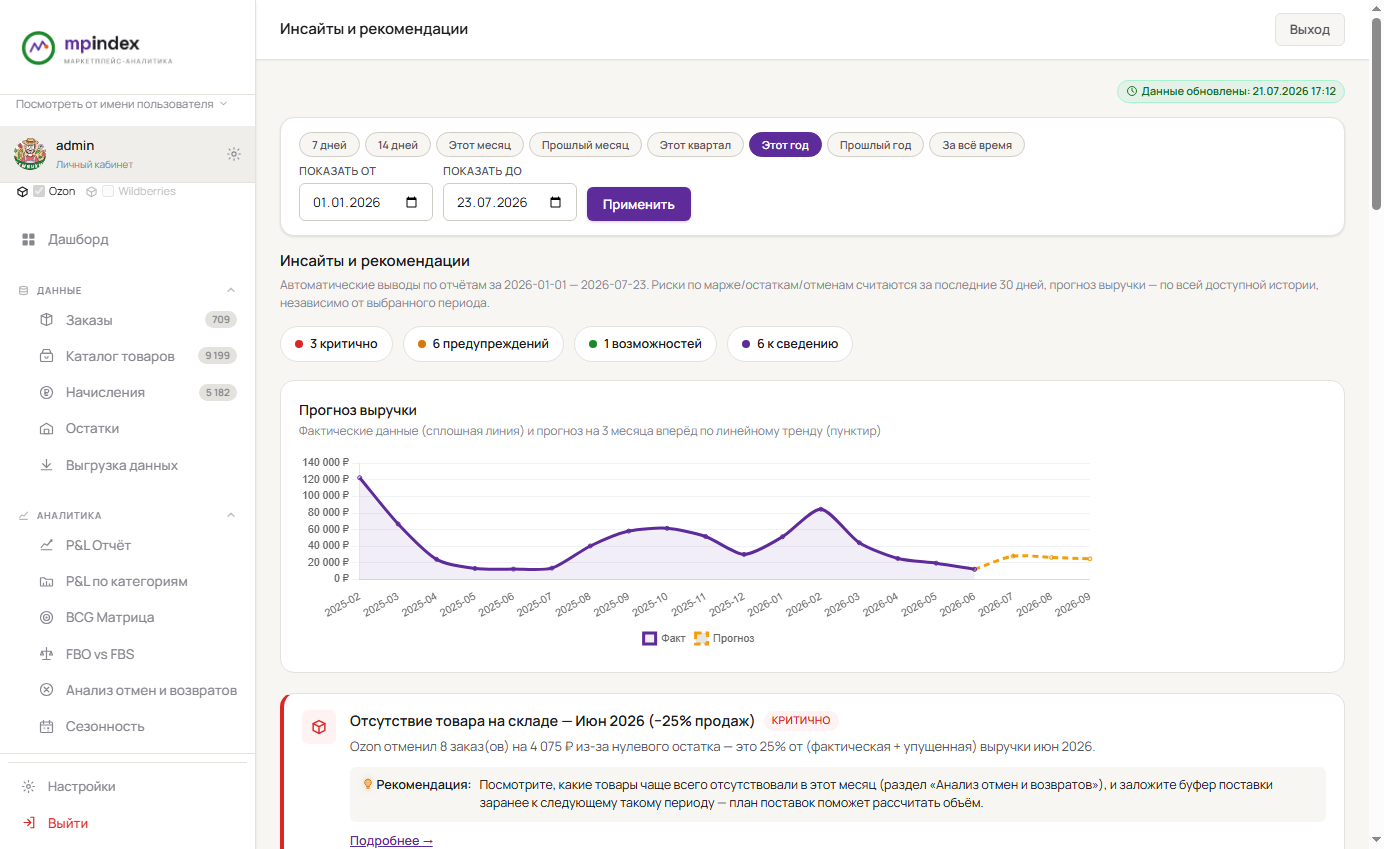Select the 7 дней period
The image size is (1384, 849).
click(328, 145)
